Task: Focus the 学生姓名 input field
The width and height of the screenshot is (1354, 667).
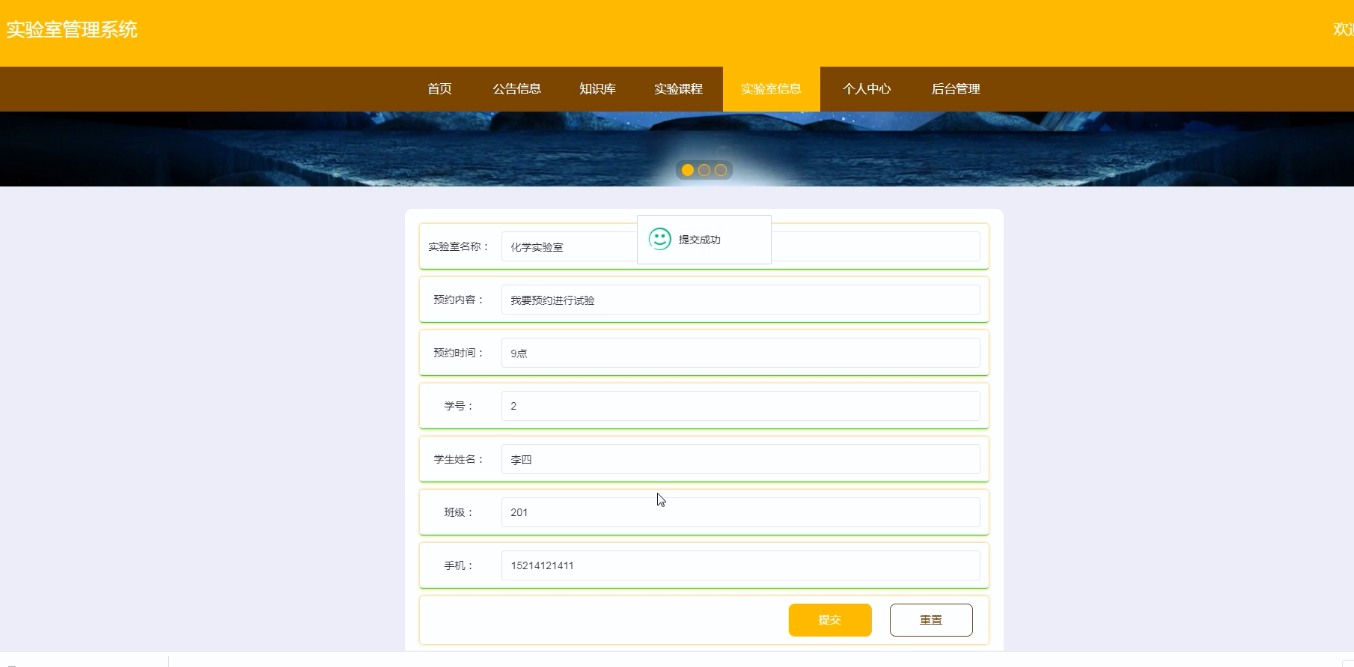Action: pos(740,459)
